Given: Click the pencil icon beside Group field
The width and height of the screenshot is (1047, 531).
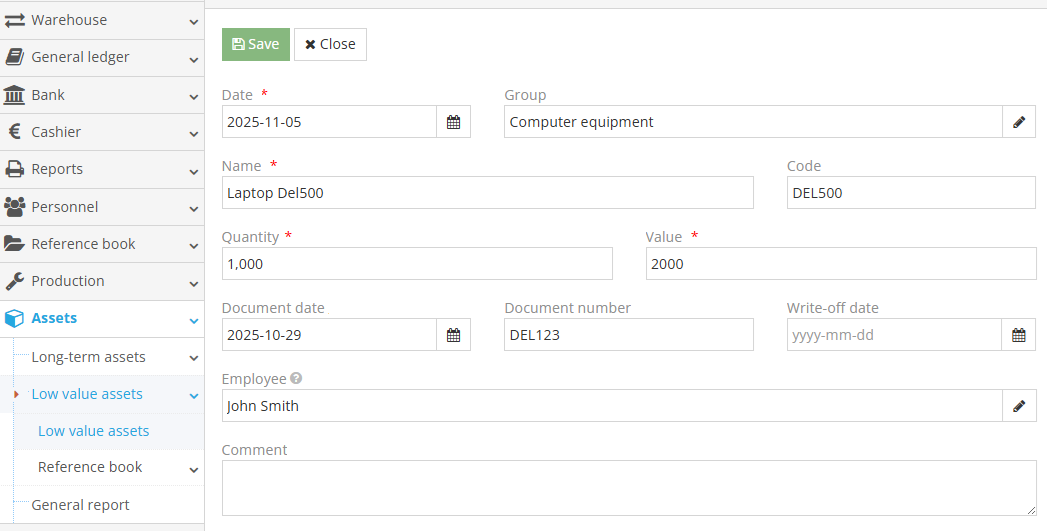Looking at the screenshot, I should tap(1018, 122).
